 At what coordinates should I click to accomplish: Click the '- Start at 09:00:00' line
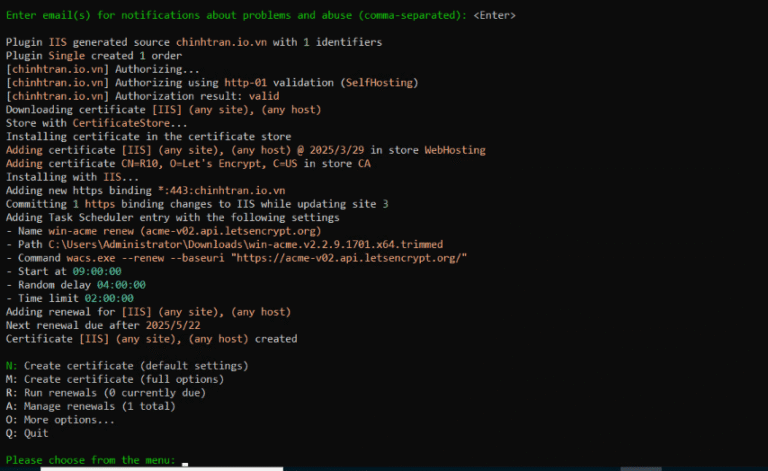pos(64,271)
